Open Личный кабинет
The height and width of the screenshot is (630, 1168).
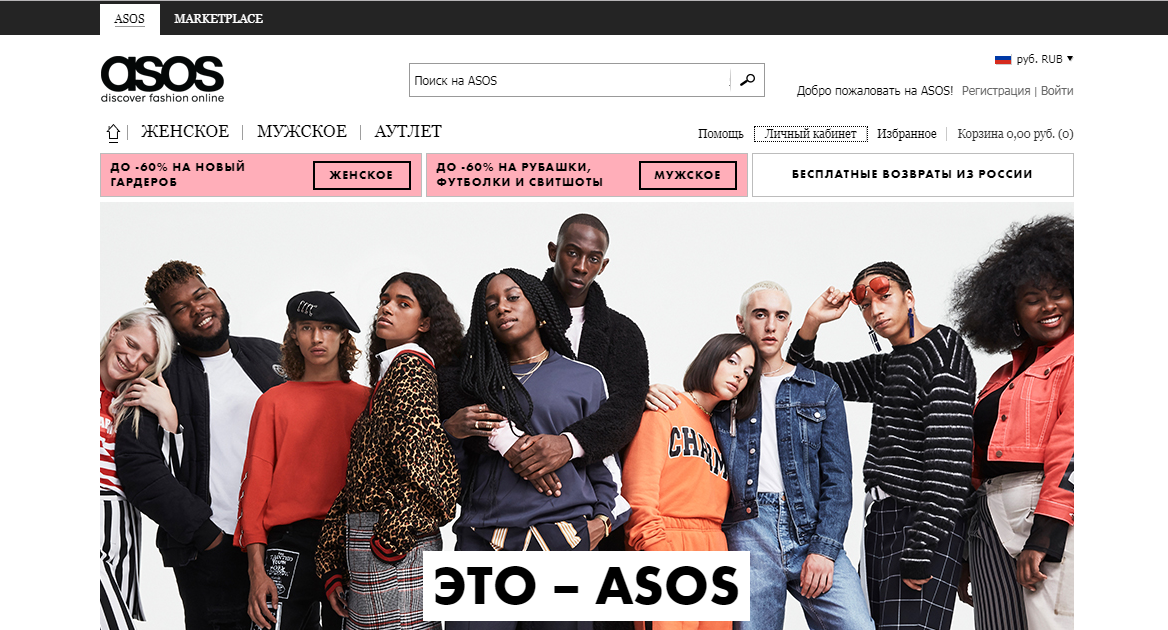pos(810,134)
